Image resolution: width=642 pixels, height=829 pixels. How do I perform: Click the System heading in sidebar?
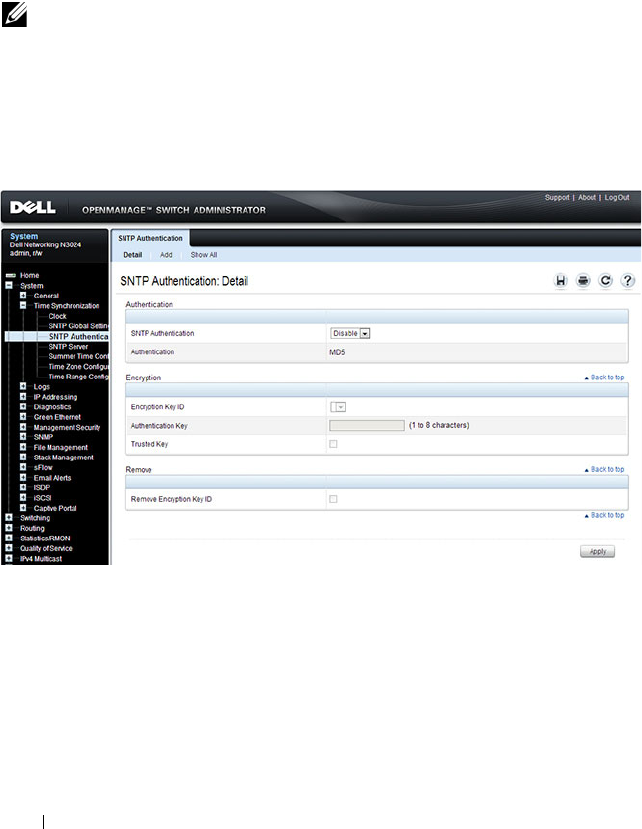click(24, 236)
